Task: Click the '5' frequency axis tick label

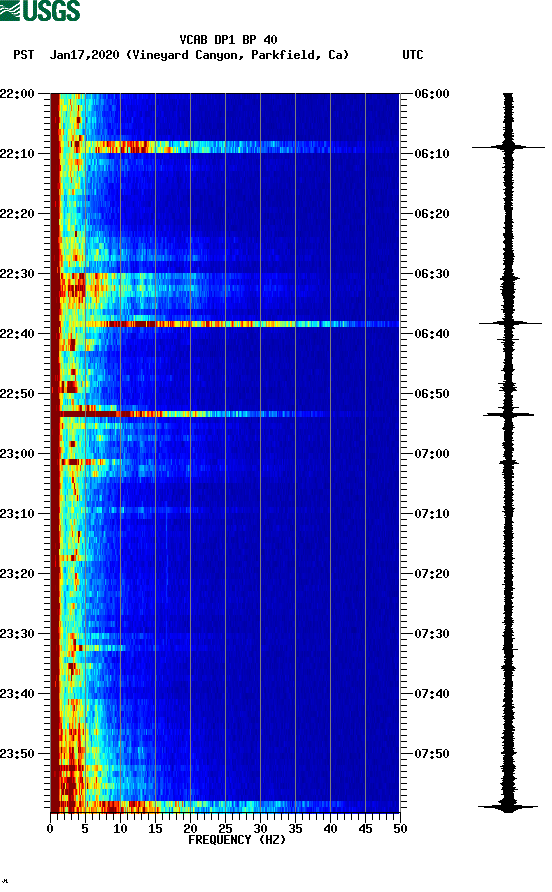Action: pyautogui.click(x=85, y=829)
